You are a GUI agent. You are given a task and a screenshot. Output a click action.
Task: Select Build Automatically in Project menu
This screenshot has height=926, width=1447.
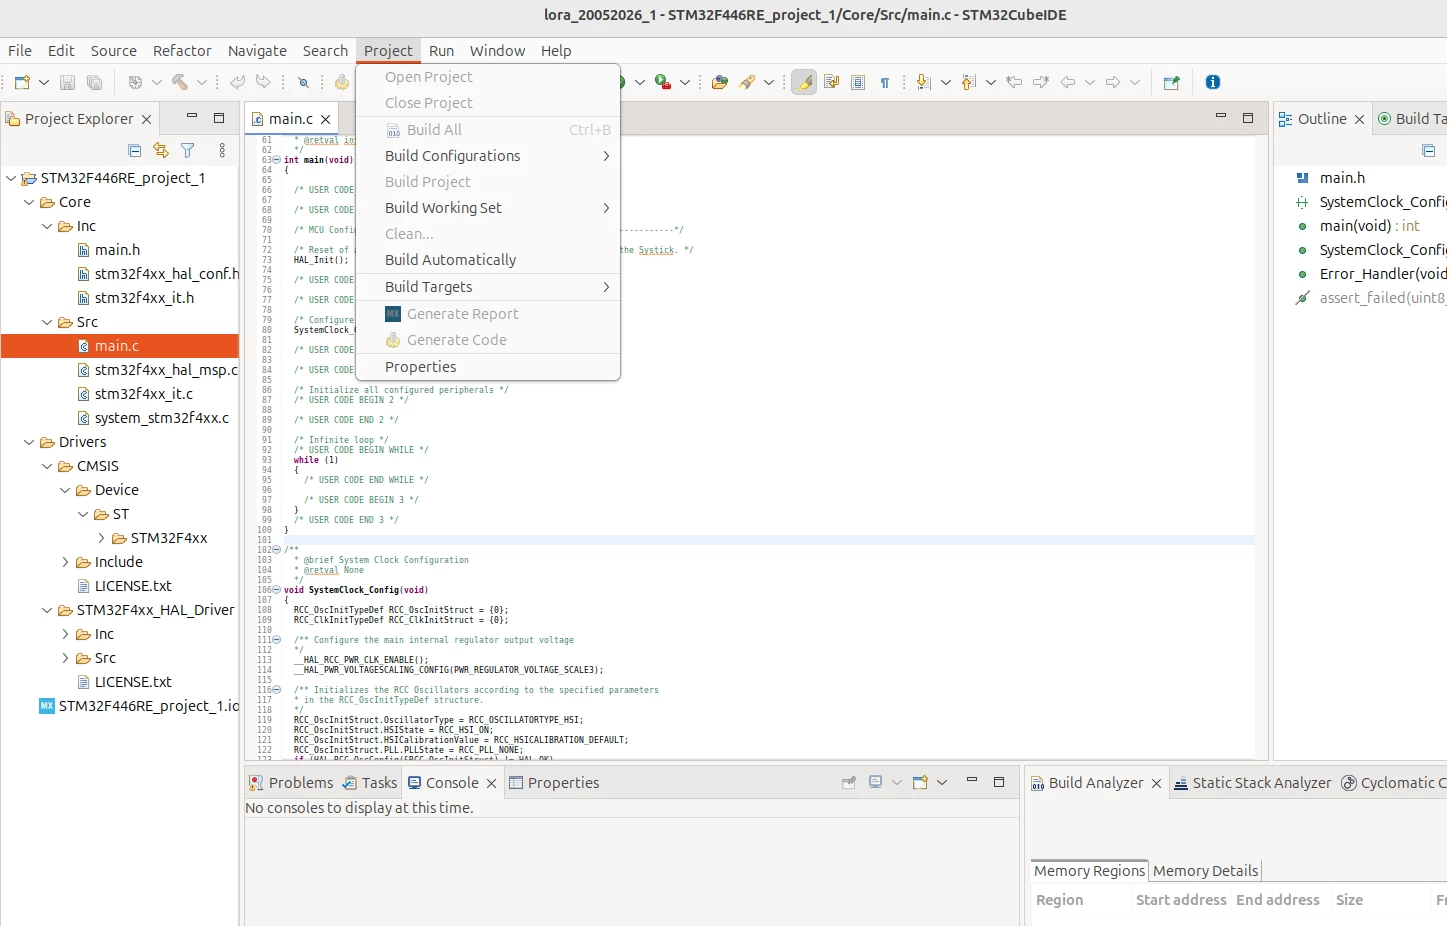(490, 260)
